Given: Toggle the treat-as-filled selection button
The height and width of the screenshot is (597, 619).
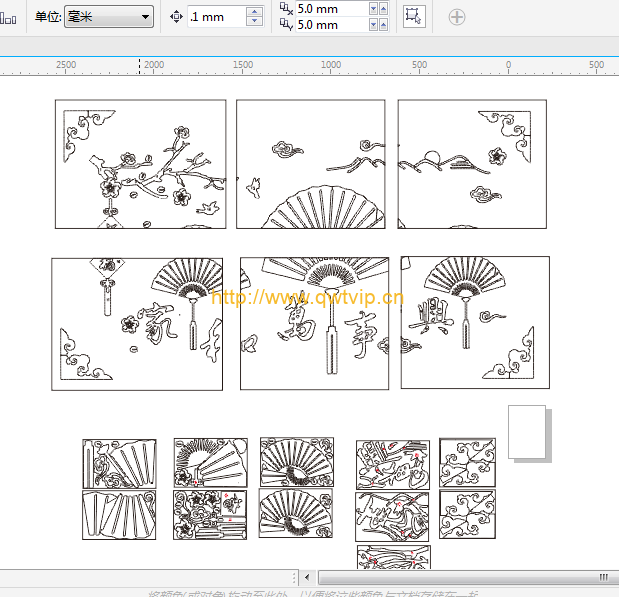Looking at the screenshot, I should point(414,17).
